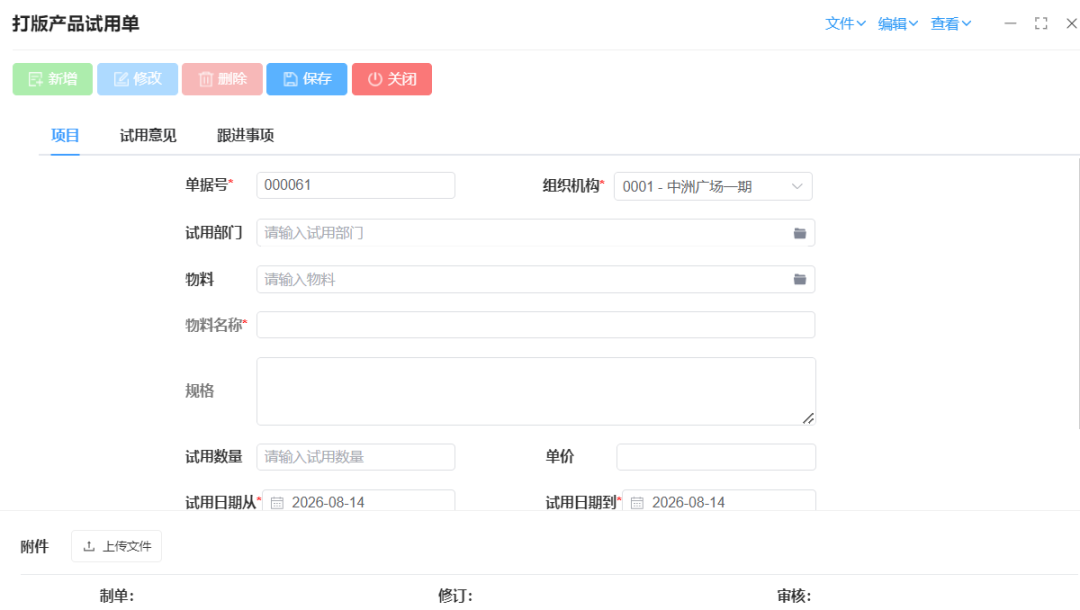Click the 单价 input field
Viewport: 1080px width, 610px height.
click(716, 457)
